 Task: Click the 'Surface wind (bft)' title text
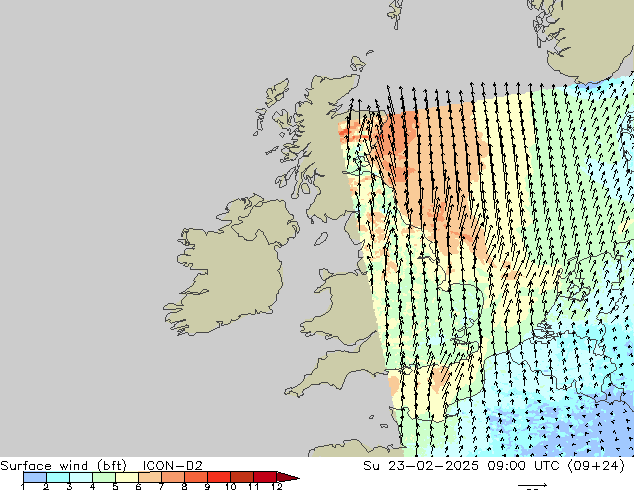(63, 465)
